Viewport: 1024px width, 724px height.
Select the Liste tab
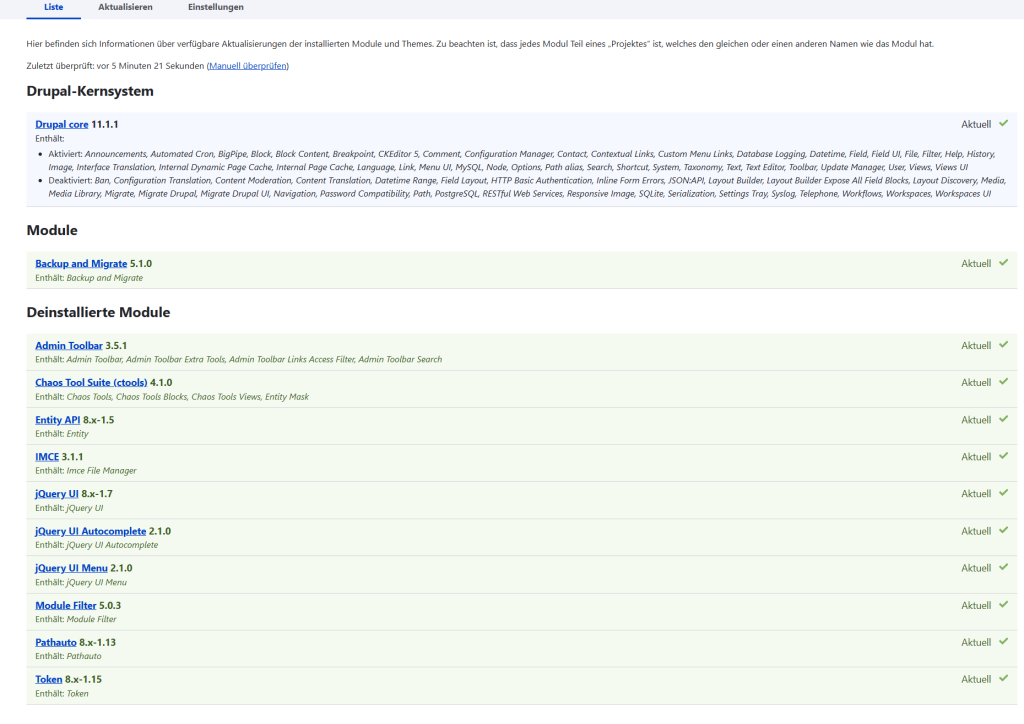click(x=54, y=7)
